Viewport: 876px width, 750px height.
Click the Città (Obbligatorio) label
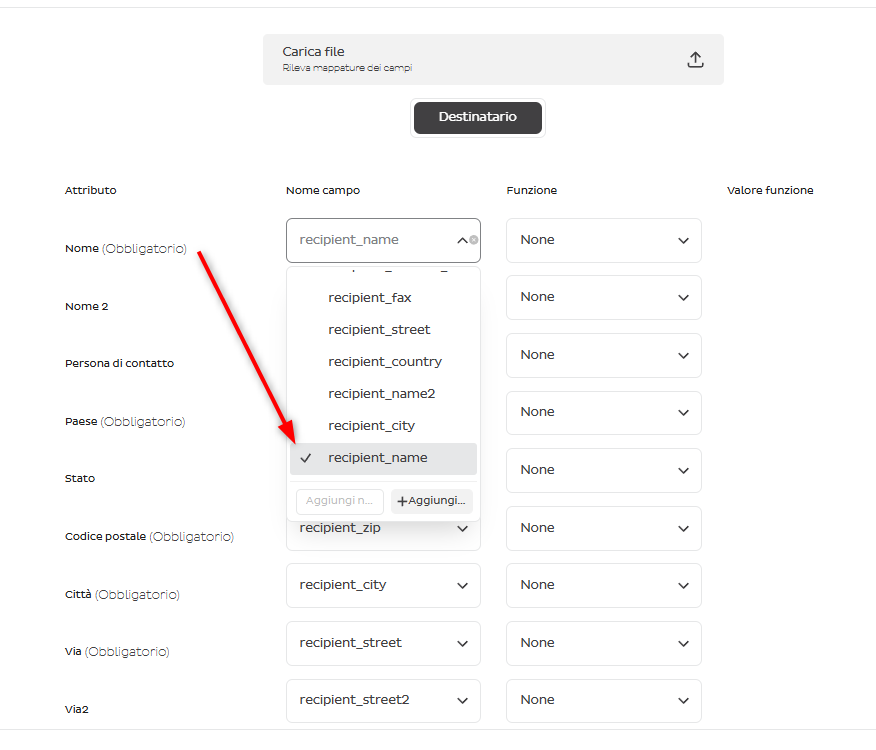coord(122,595)
